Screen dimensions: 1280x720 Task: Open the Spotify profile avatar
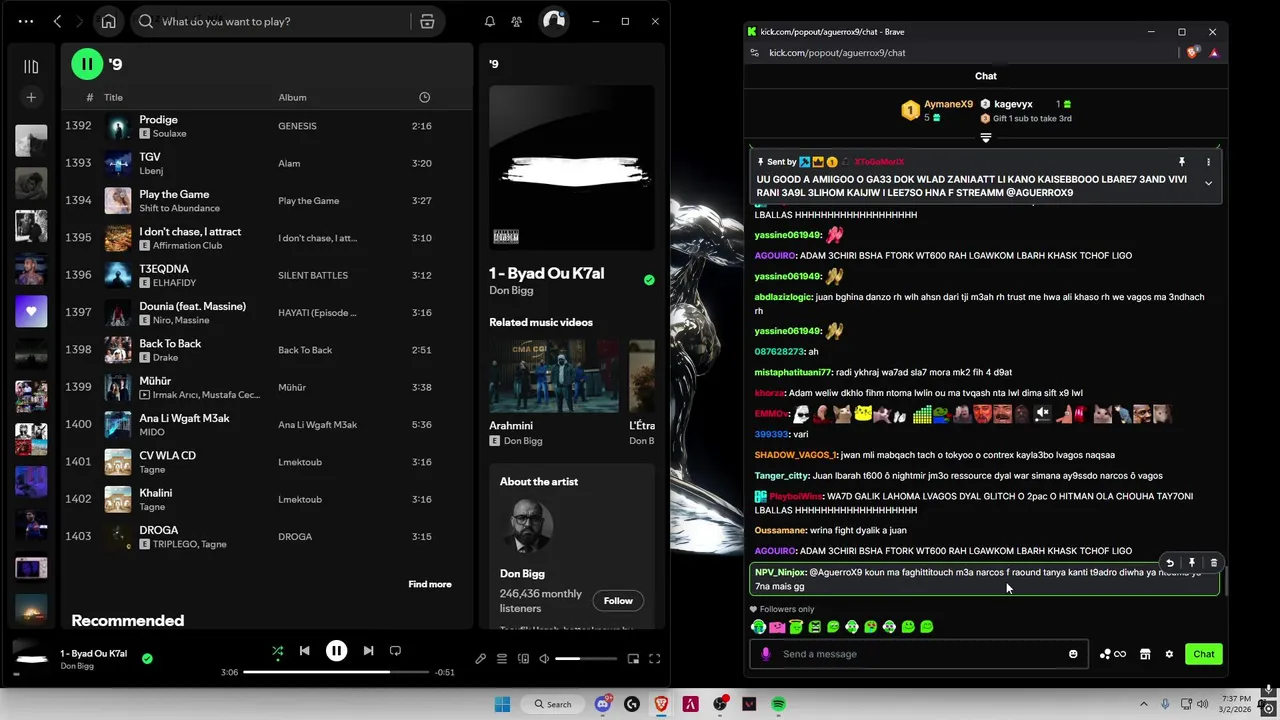(553, 21)
